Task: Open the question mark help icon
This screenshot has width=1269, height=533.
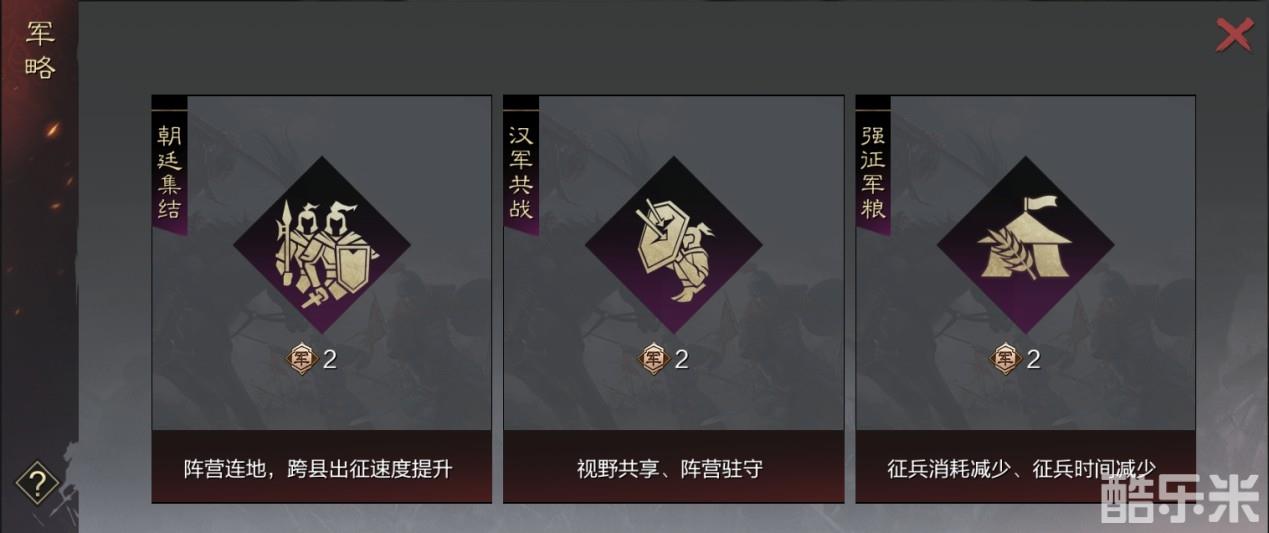Action: pyautogui.click(x=38, y=485)
